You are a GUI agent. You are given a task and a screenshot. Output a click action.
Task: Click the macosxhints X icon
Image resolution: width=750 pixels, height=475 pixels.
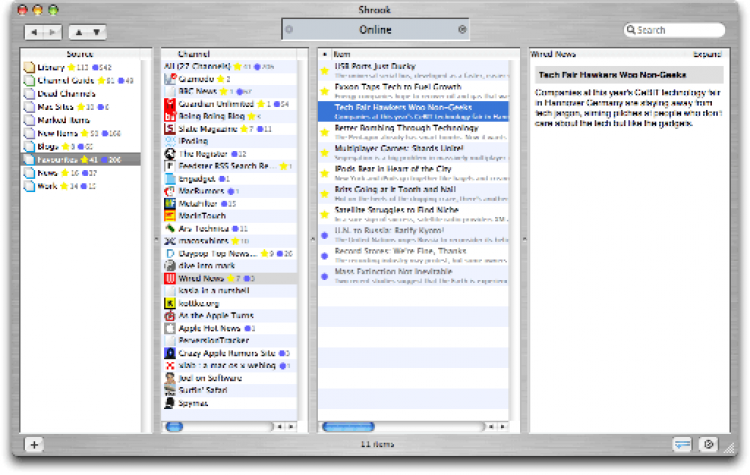pyautogui.click(x=170, y=241)
